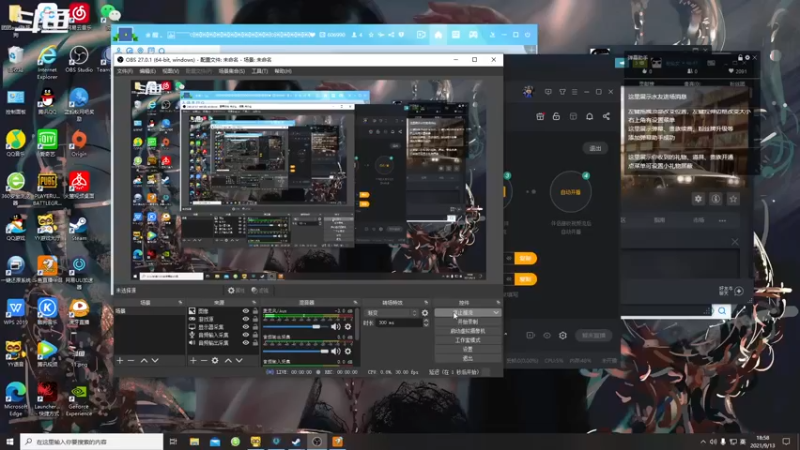Open the QQ Music desktop icon

click(16, 143)
